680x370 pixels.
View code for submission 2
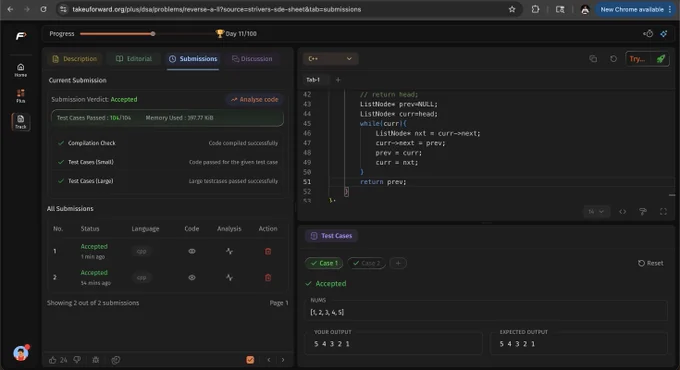point(192,278)
